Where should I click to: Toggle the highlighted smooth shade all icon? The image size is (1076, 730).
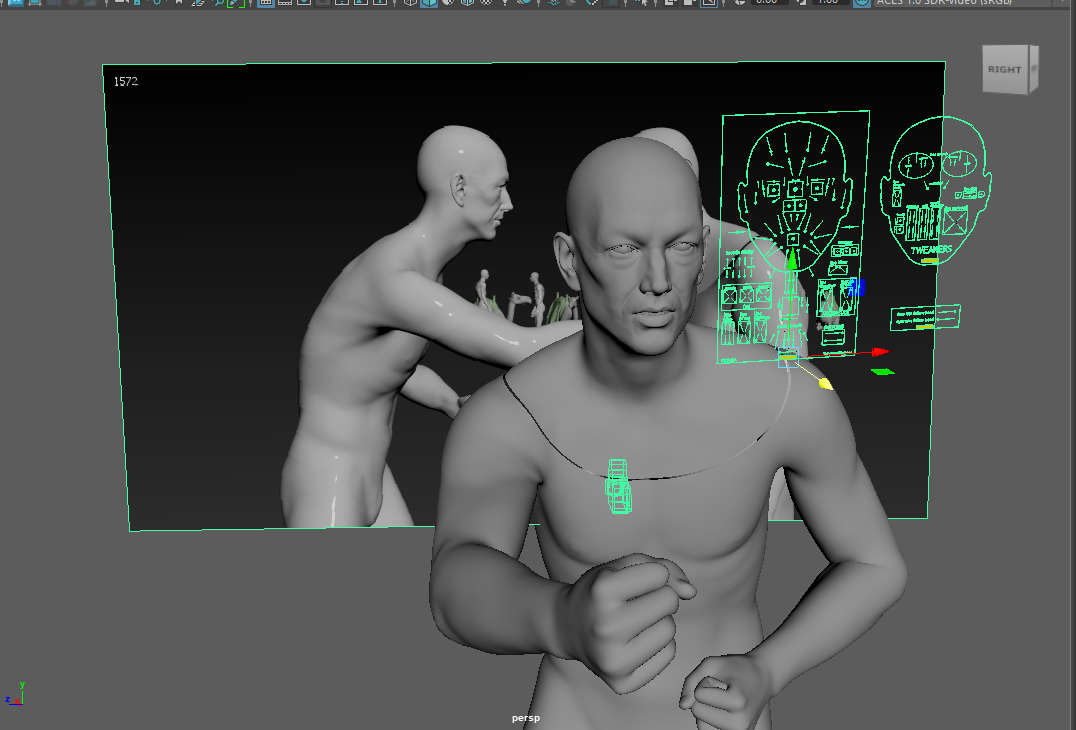428,2
